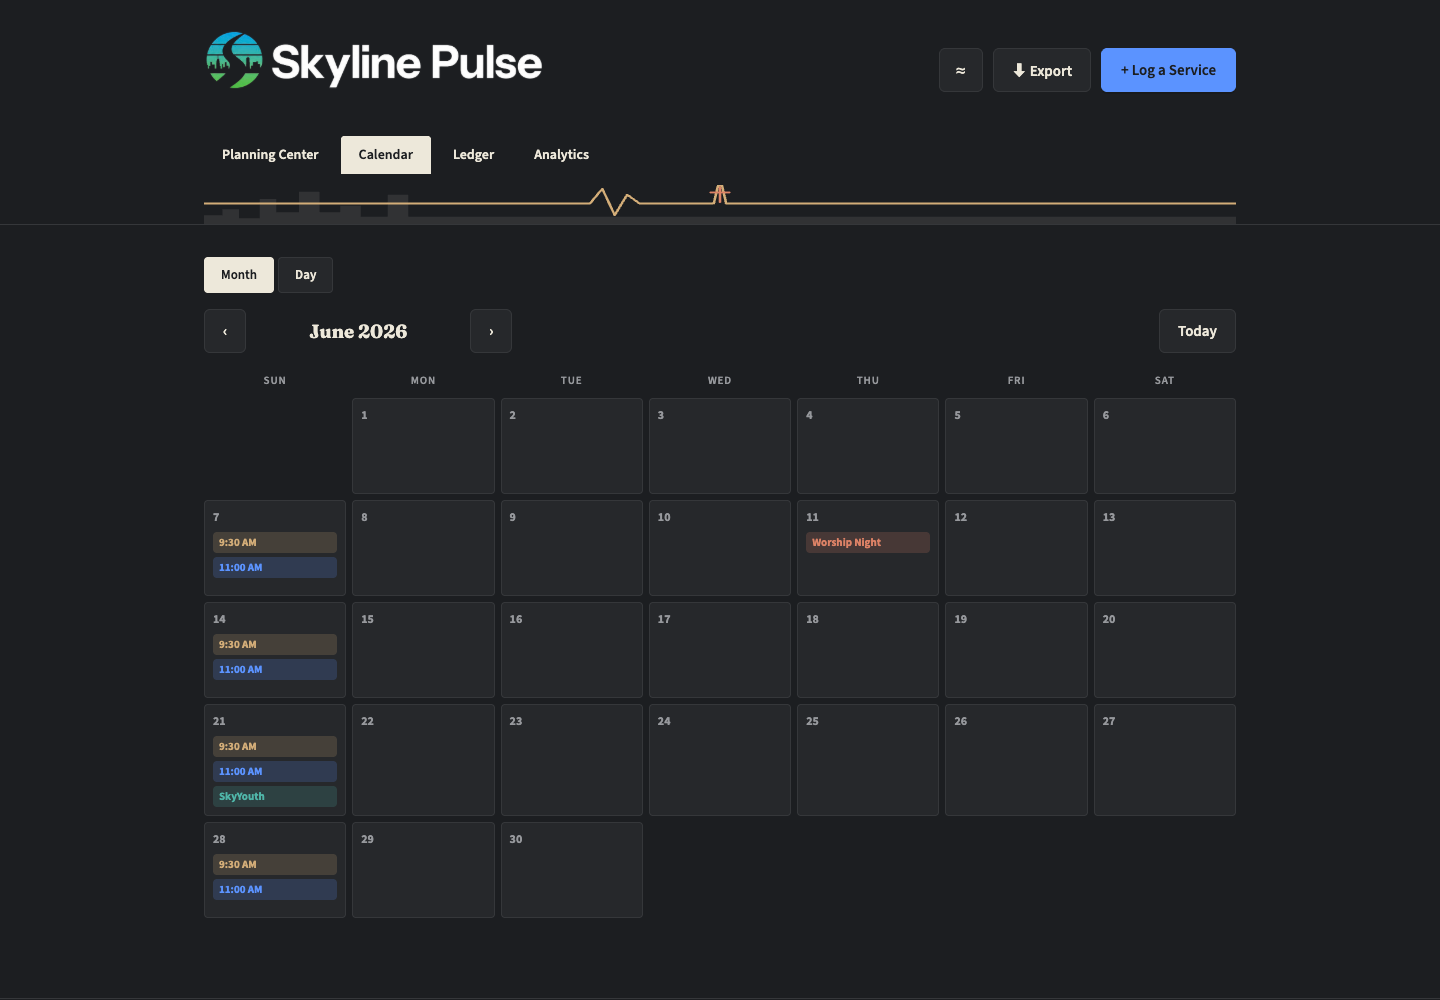Viewport: 1440px width, 1000px height.
Task: Select June 23 day cell
Action: point(572,760)
